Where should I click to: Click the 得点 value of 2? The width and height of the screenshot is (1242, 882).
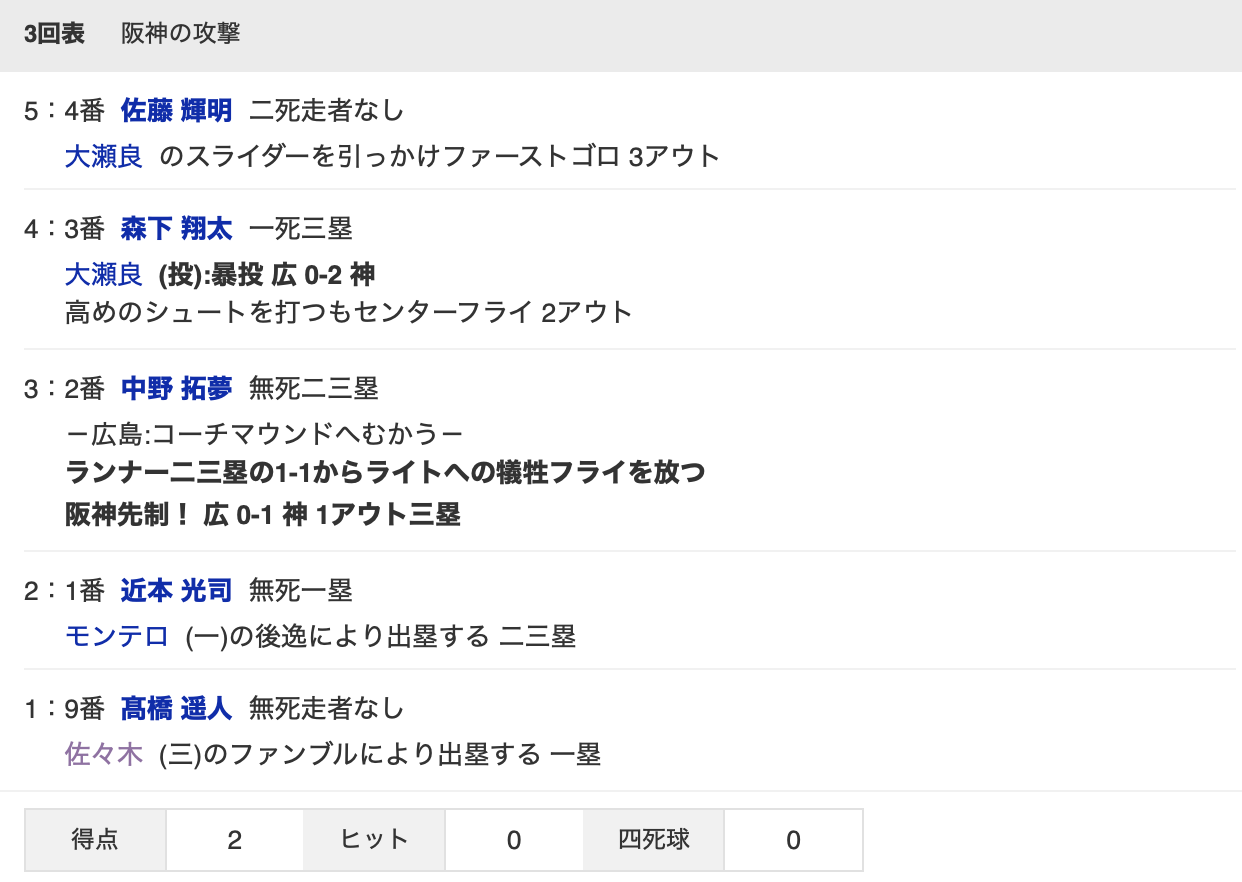coord(235,840)
